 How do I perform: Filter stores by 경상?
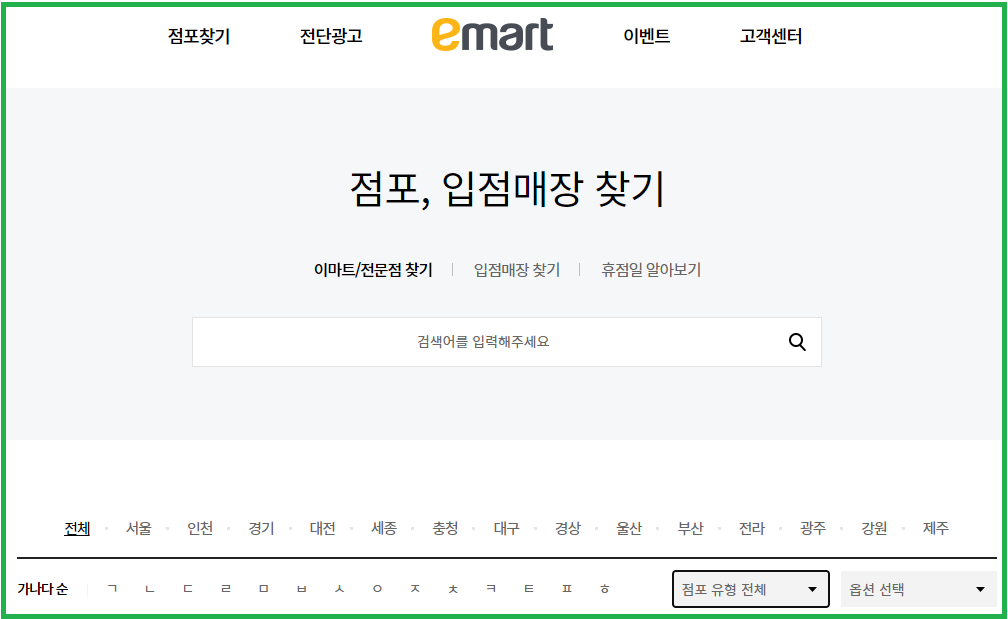(568, 528)
